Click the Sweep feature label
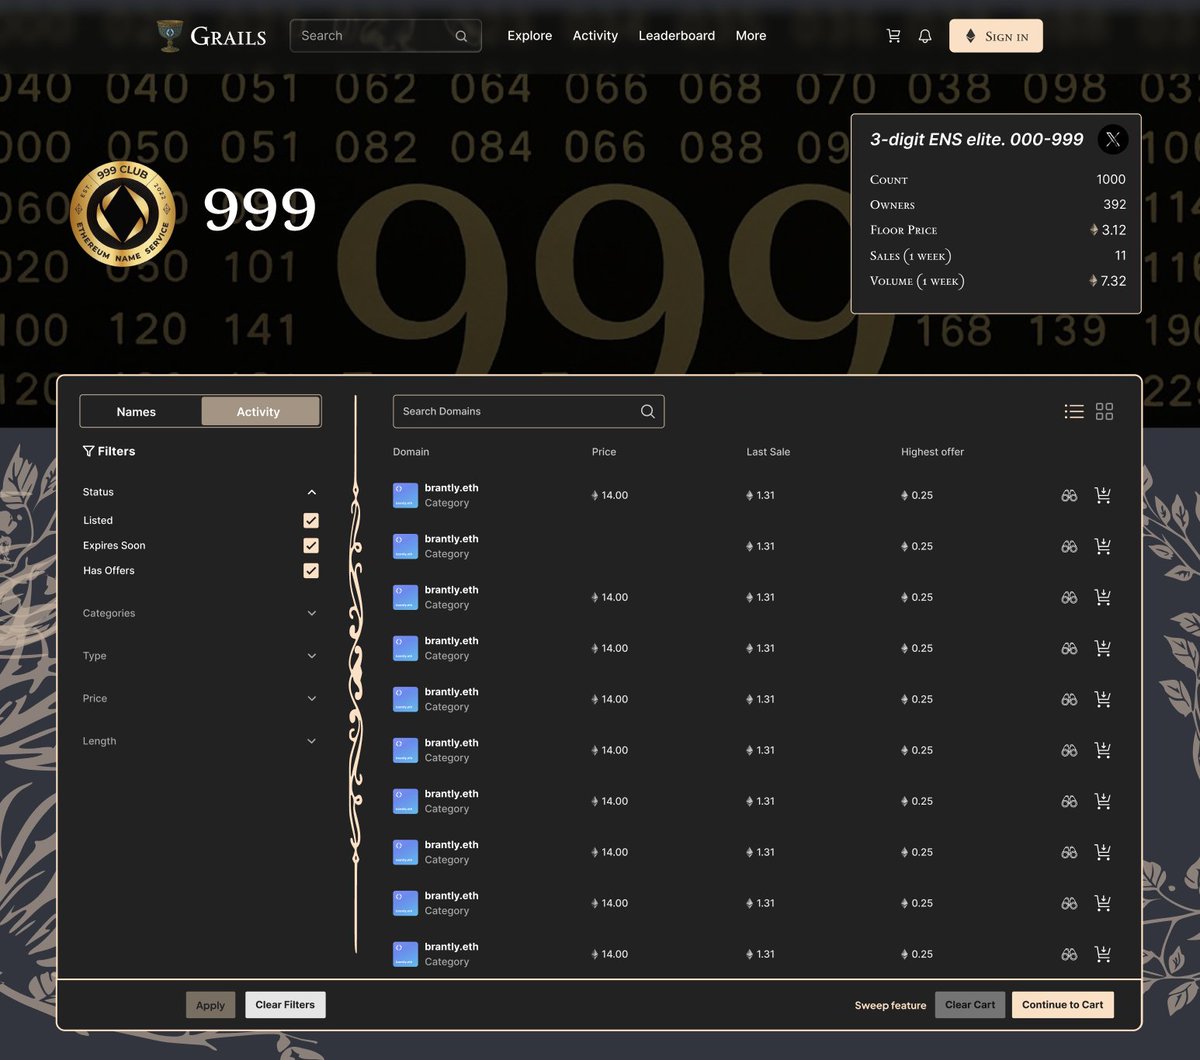 click(x=890, y=1005)
